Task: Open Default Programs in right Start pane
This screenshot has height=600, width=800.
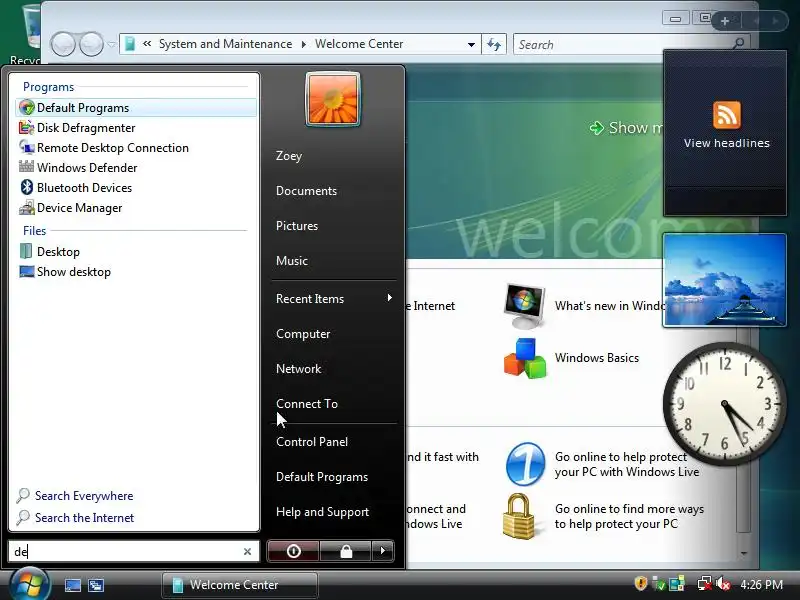Action: (321, 477)
